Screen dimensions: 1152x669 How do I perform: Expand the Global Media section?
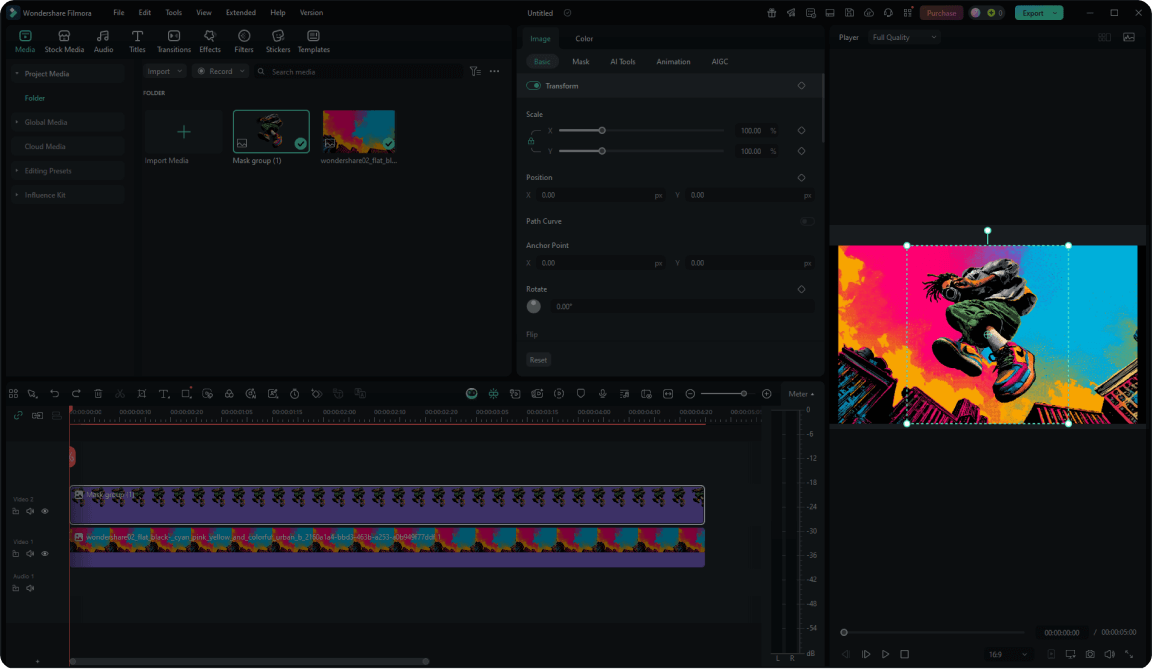coord(17,122)
